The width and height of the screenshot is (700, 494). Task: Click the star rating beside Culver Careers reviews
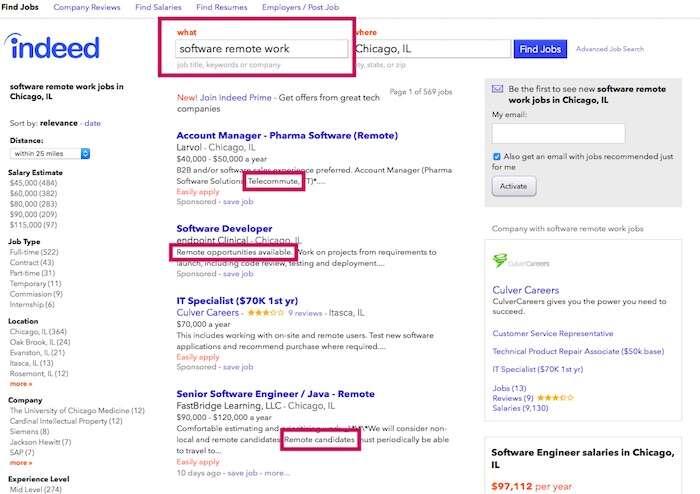click(266, 313)
